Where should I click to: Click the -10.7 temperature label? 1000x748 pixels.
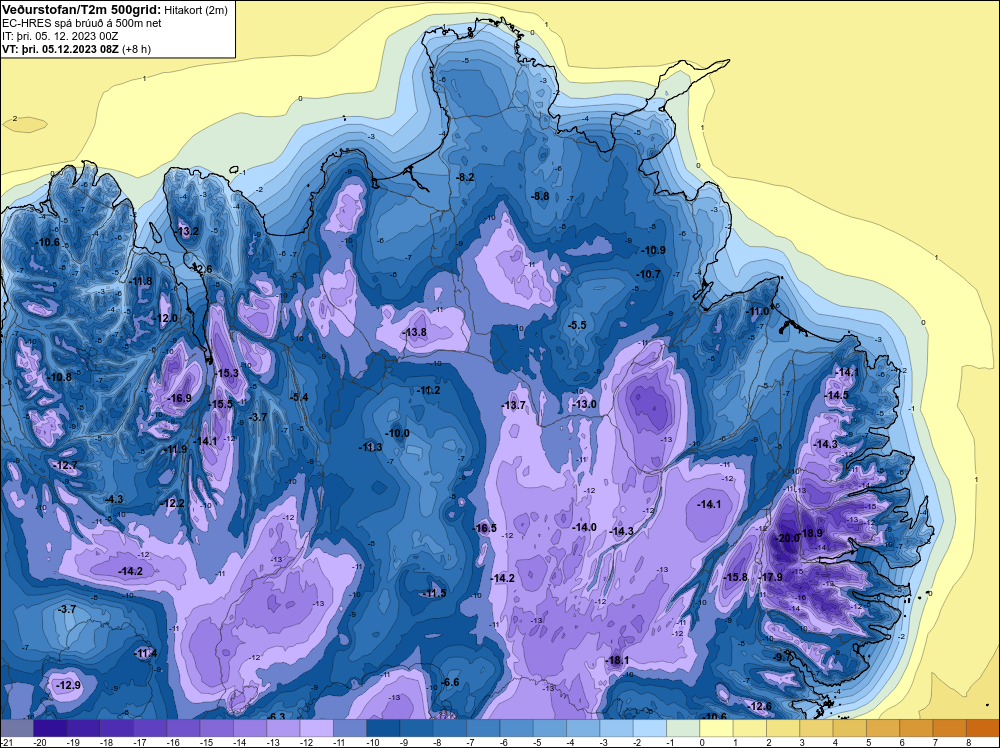tap(649, 274)
